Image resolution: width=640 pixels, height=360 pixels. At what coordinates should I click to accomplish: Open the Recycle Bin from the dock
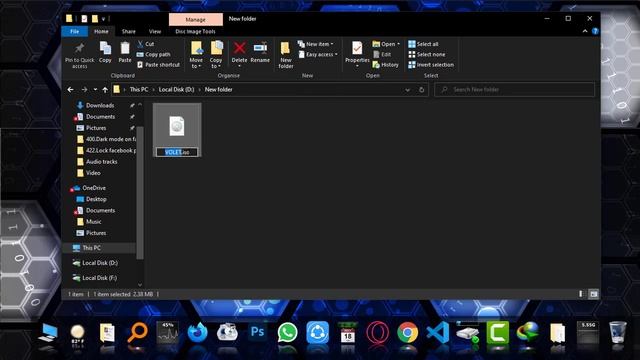point(618,331)
